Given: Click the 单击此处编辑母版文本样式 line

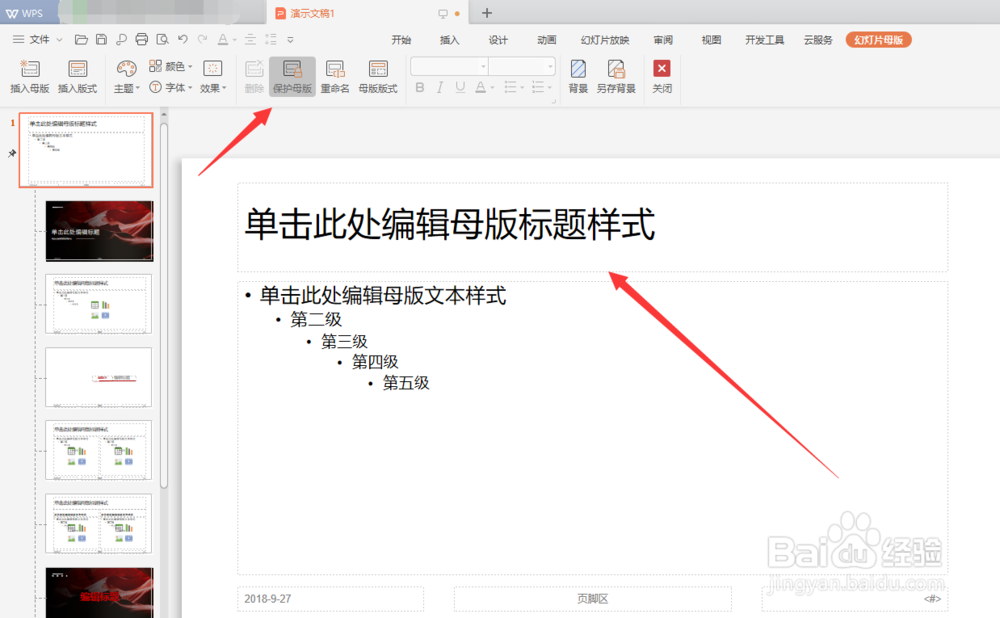Looking at the screenshot, I should point(383,295).
